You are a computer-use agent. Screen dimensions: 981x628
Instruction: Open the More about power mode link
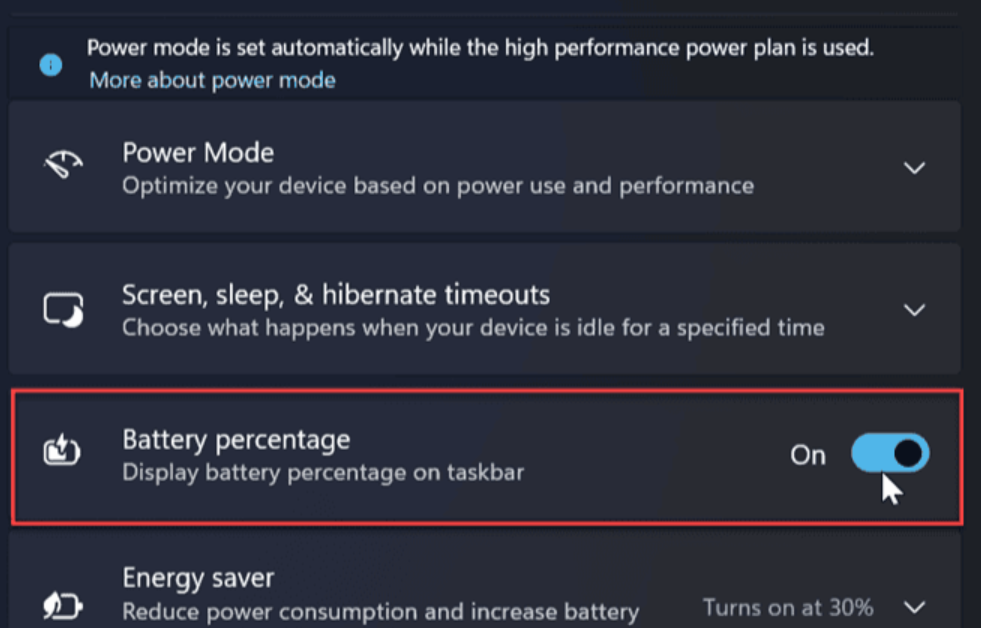tap(212, 80)
